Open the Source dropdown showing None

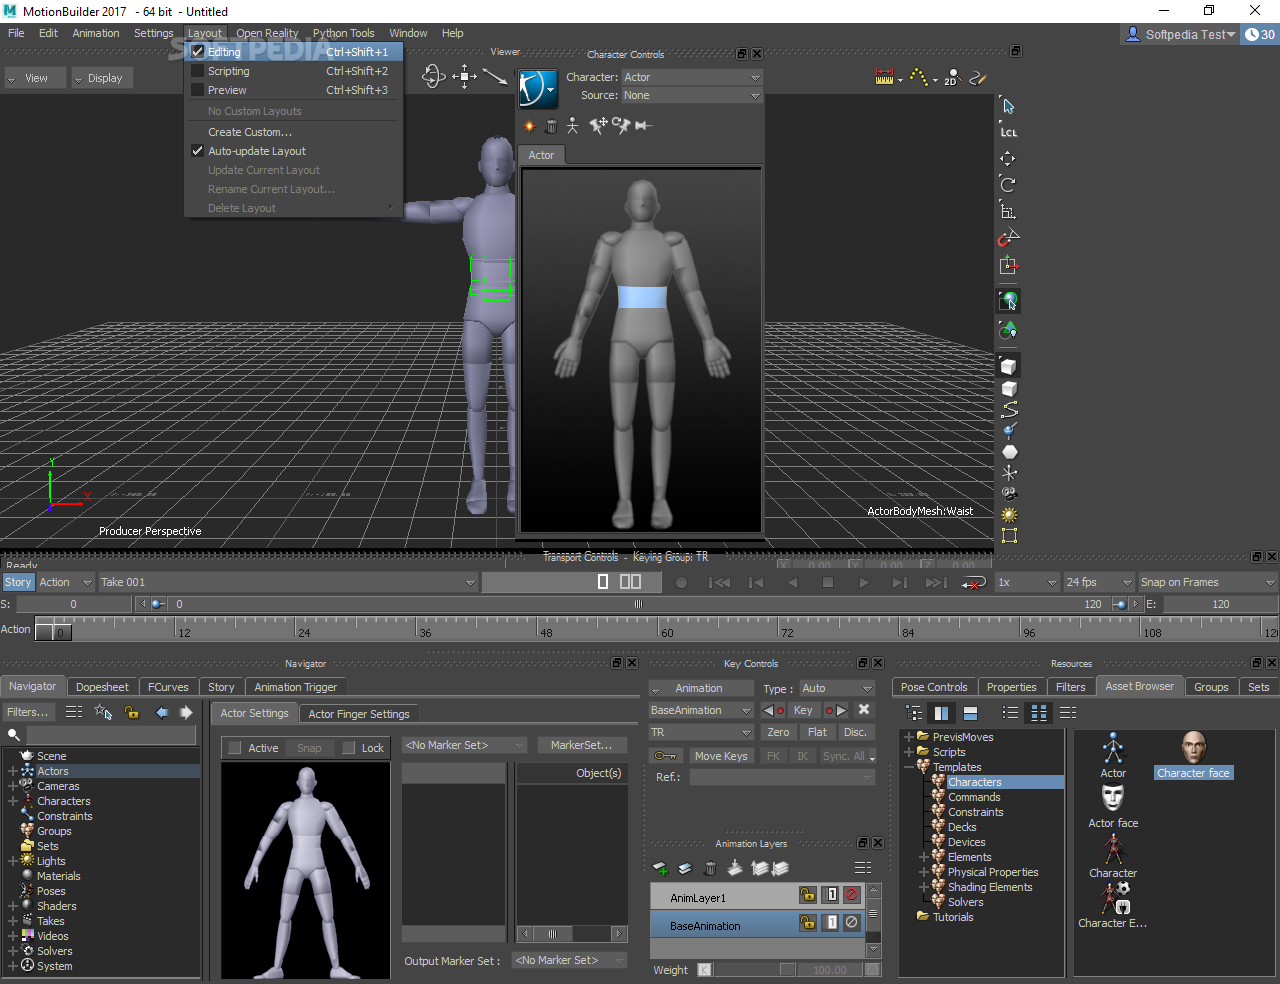point(692,96)
